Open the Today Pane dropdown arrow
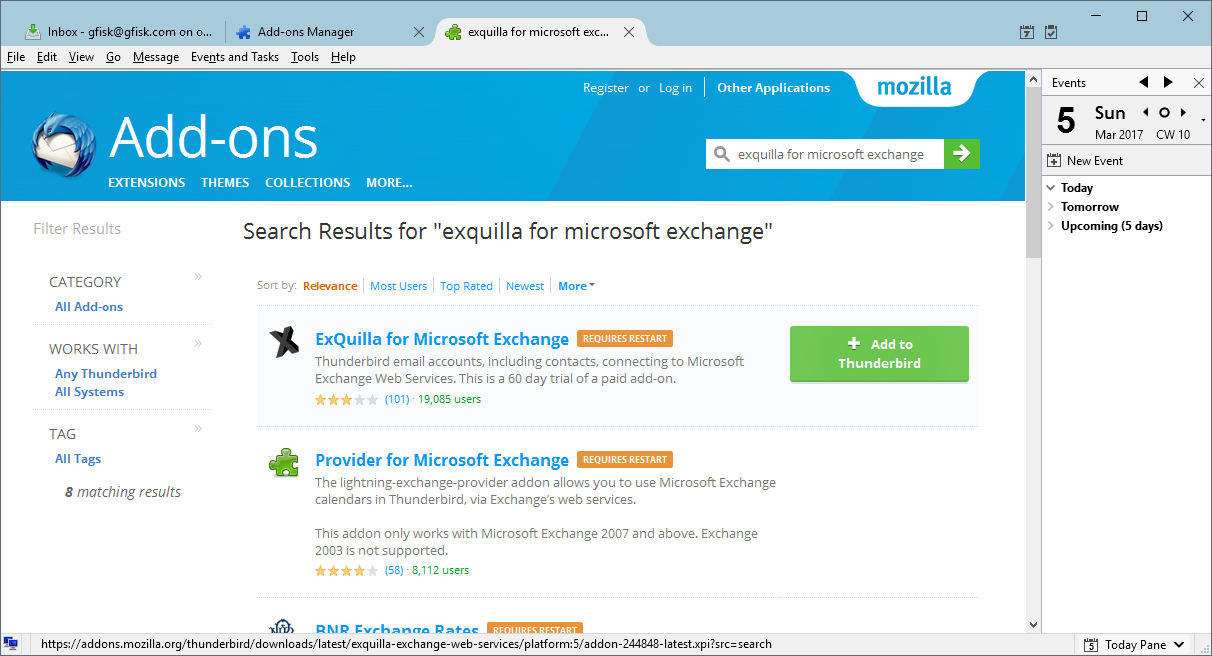The image size is (1212, 656). coord(1179,645)
